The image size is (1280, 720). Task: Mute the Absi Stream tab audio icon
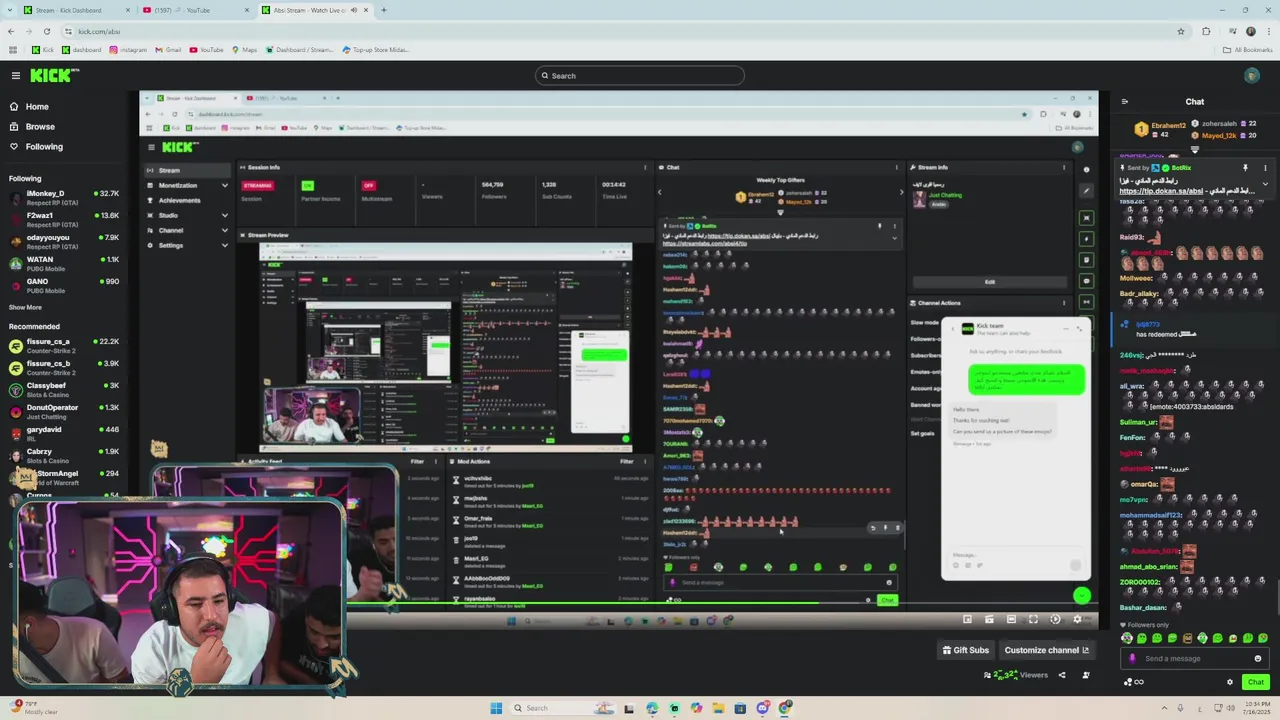(x=353, y=10)
